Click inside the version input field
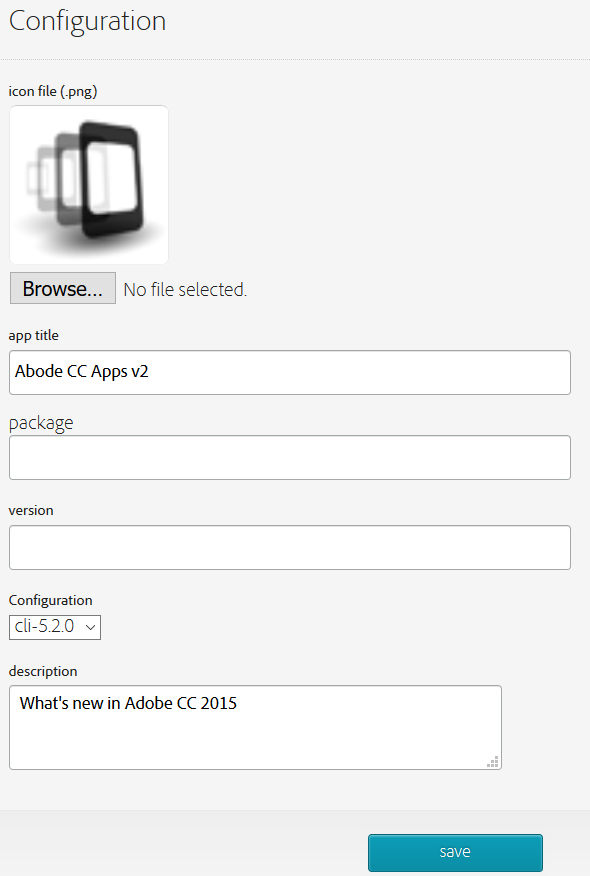 pos(289,548)
